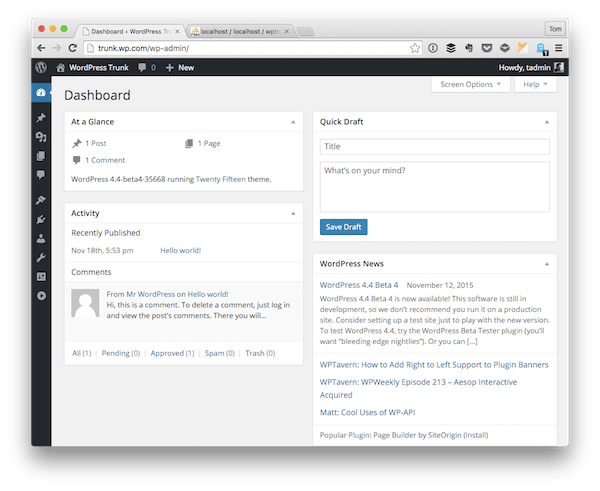Open the 1 Comment link
The image size is (600, 491).
(105, 160)
